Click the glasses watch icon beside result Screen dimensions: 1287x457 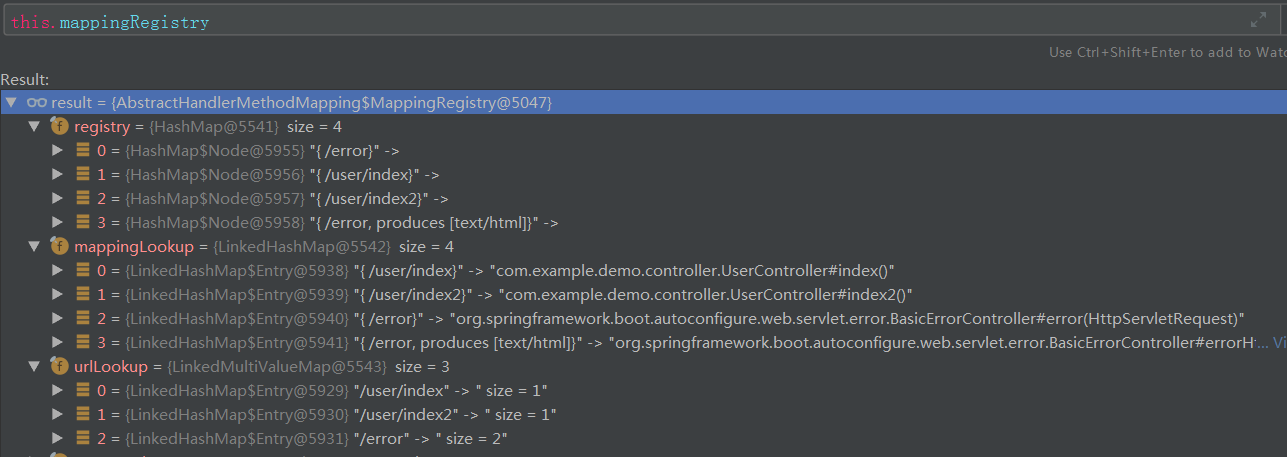(37, 103)
